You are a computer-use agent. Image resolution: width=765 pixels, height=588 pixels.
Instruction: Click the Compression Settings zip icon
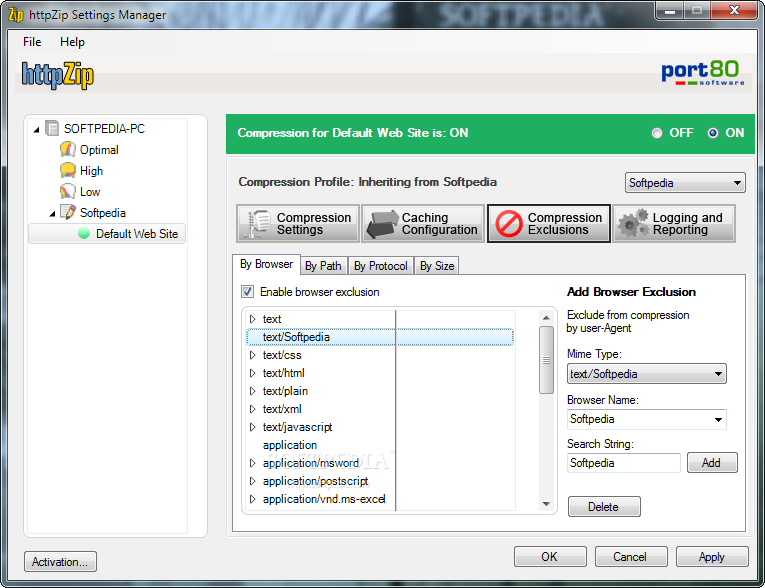point(257,224)
